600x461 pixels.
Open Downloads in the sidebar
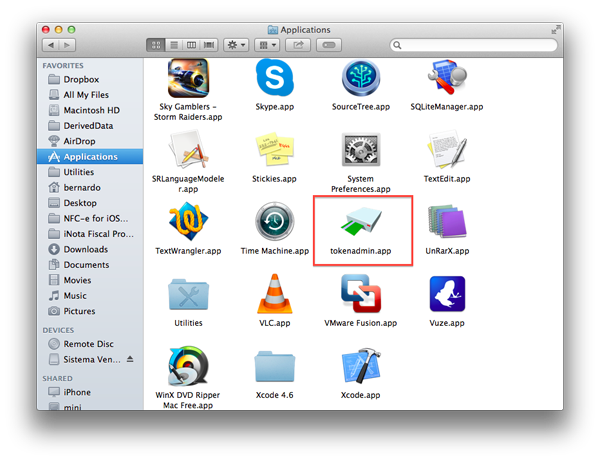(x=90, y=249)
